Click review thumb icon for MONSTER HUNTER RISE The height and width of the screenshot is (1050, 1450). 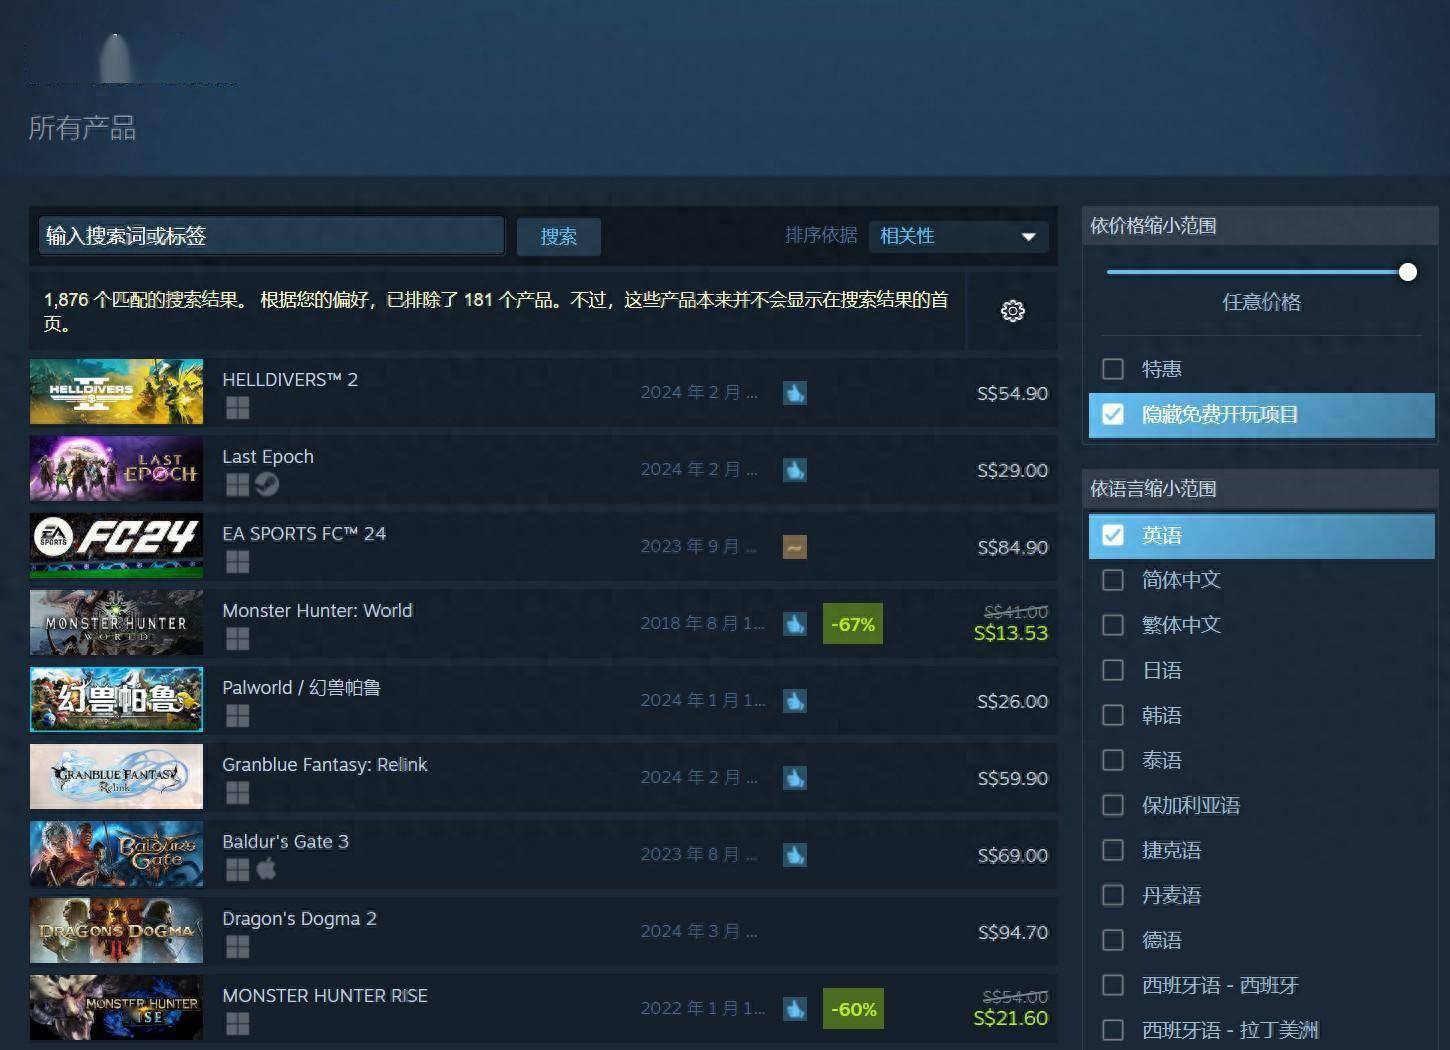pos(795,1009)
